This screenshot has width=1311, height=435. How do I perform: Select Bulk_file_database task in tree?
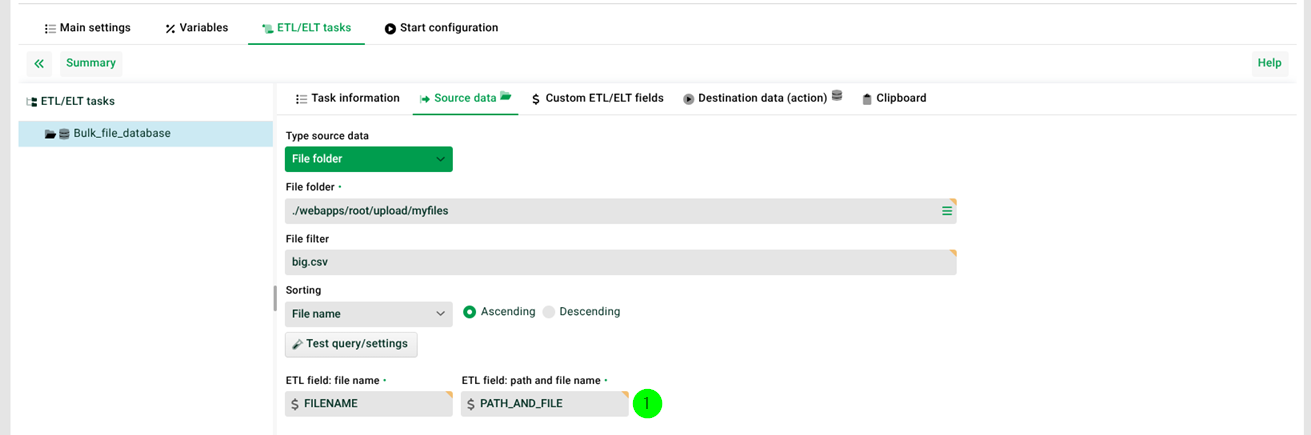pyautogui.click(x=122, y=134)
